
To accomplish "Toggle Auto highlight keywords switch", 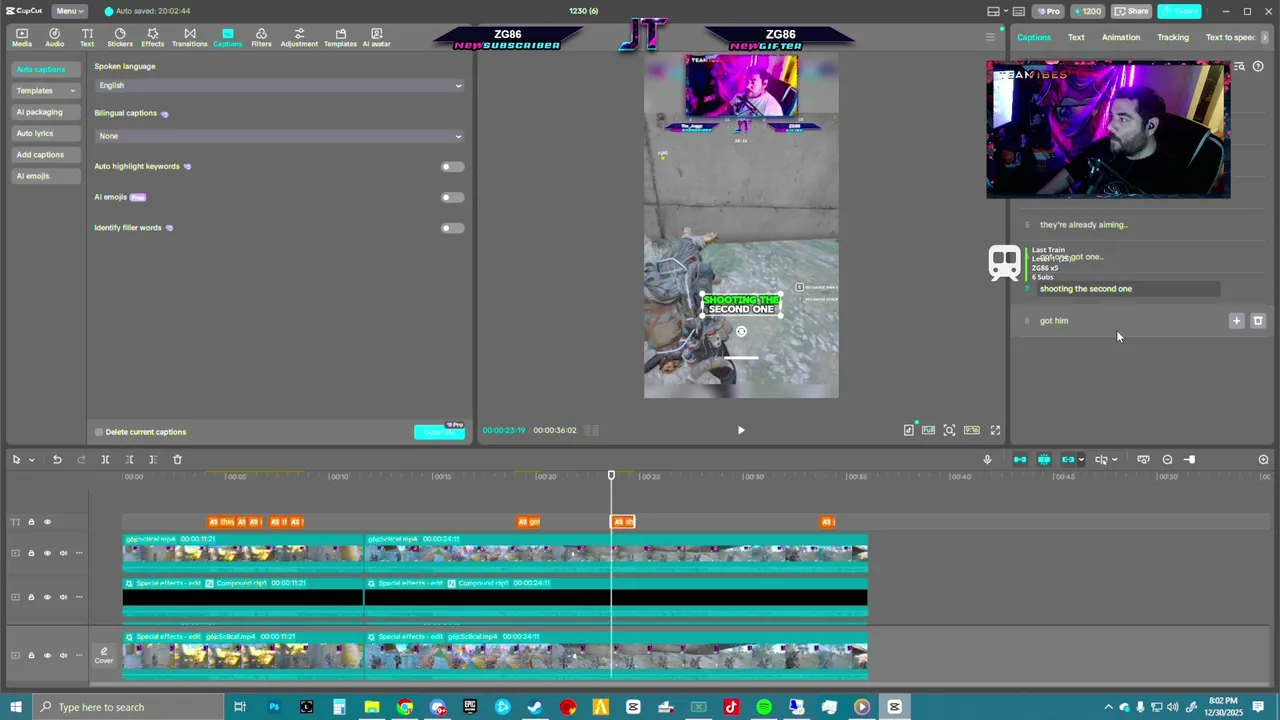I will click(x=452, y=167).
